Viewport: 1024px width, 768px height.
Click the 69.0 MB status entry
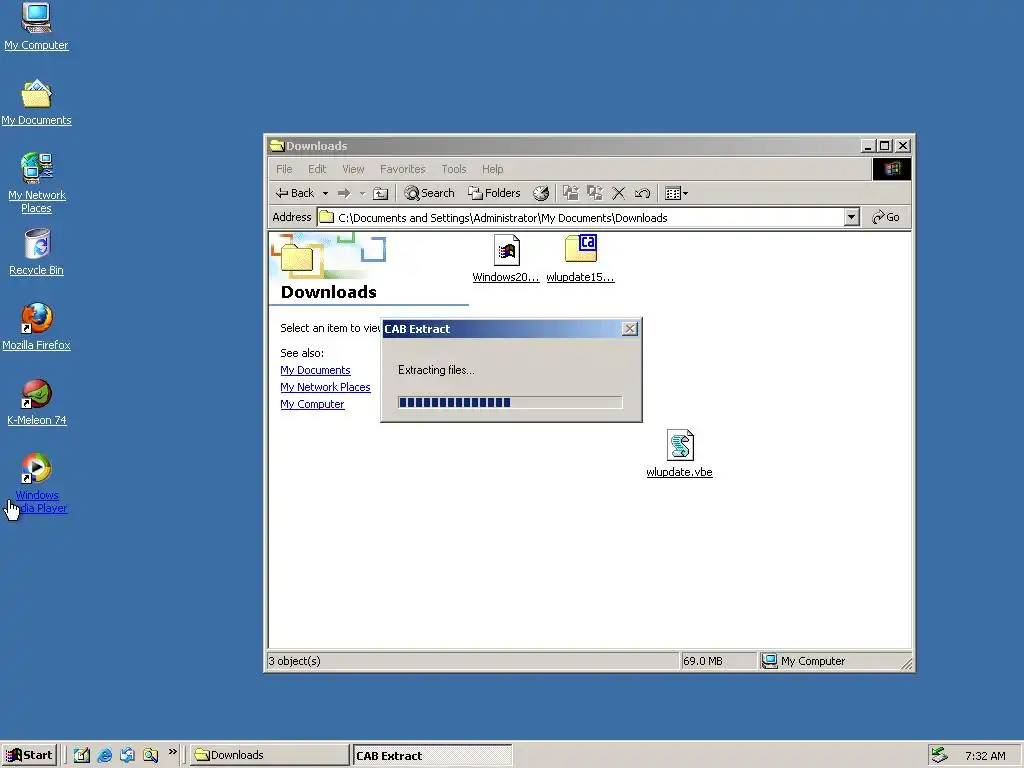703,661
